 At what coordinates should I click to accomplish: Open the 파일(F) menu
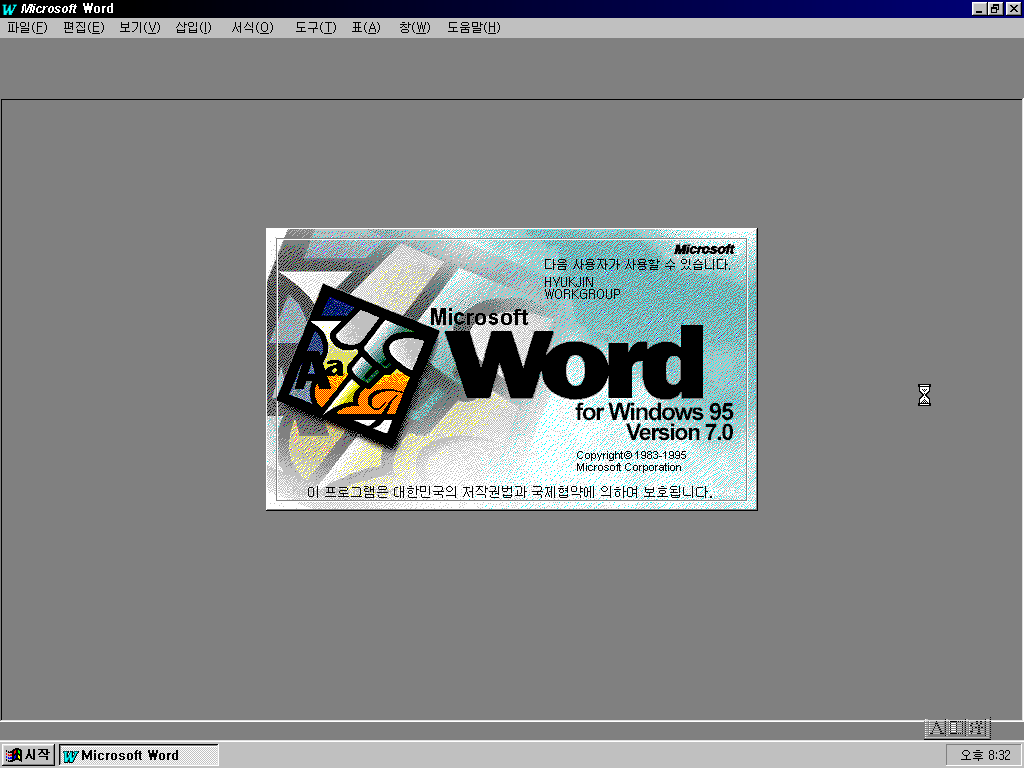coord(27,27)
